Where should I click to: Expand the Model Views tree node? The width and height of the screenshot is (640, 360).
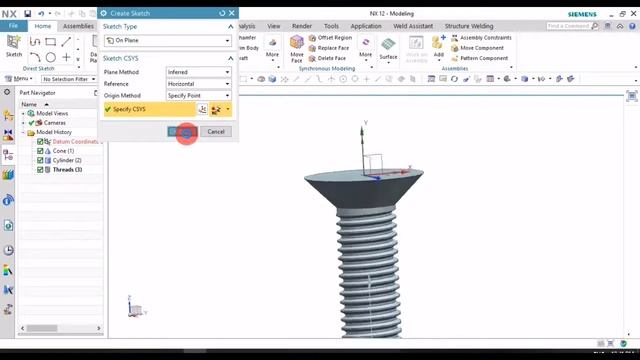23,113
